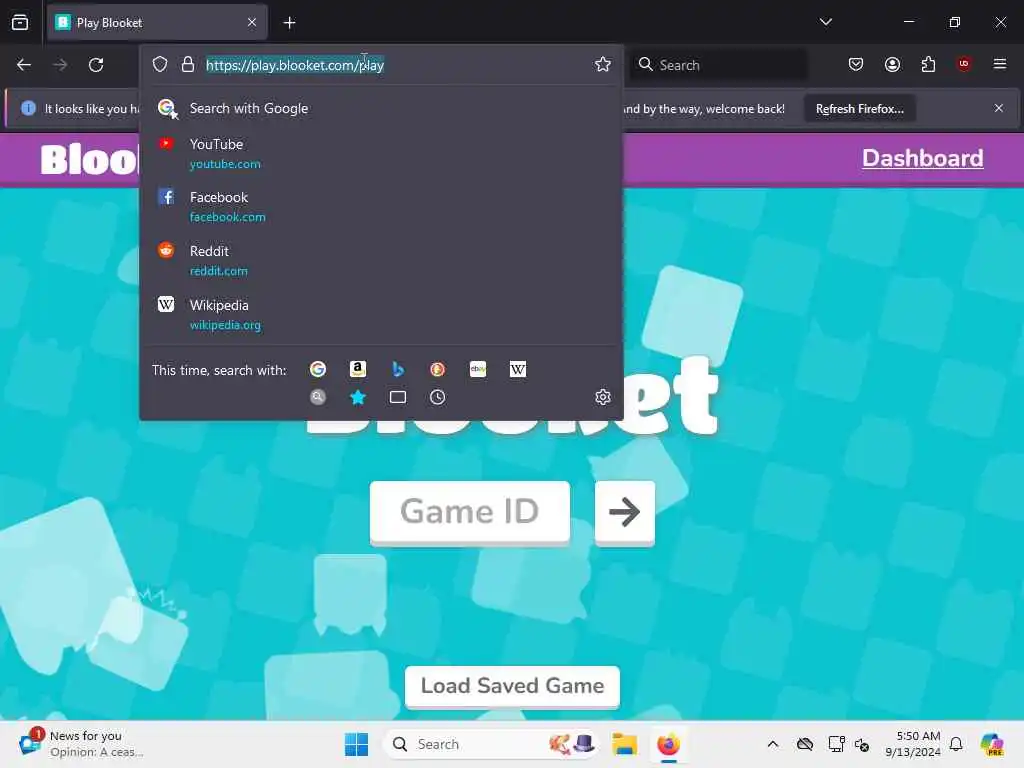Viewport: 1024px width, 768px height.
Task: Choose the Wikipedia suggestion
Action: click(x=381, y=315)
